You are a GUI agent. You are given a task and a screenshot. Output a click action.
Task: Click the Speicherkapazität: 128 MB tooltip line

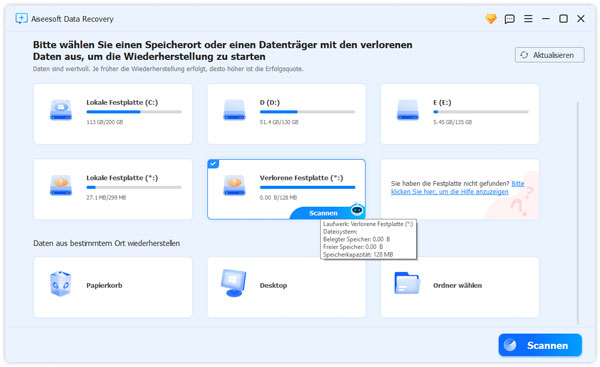pos(358,254)
